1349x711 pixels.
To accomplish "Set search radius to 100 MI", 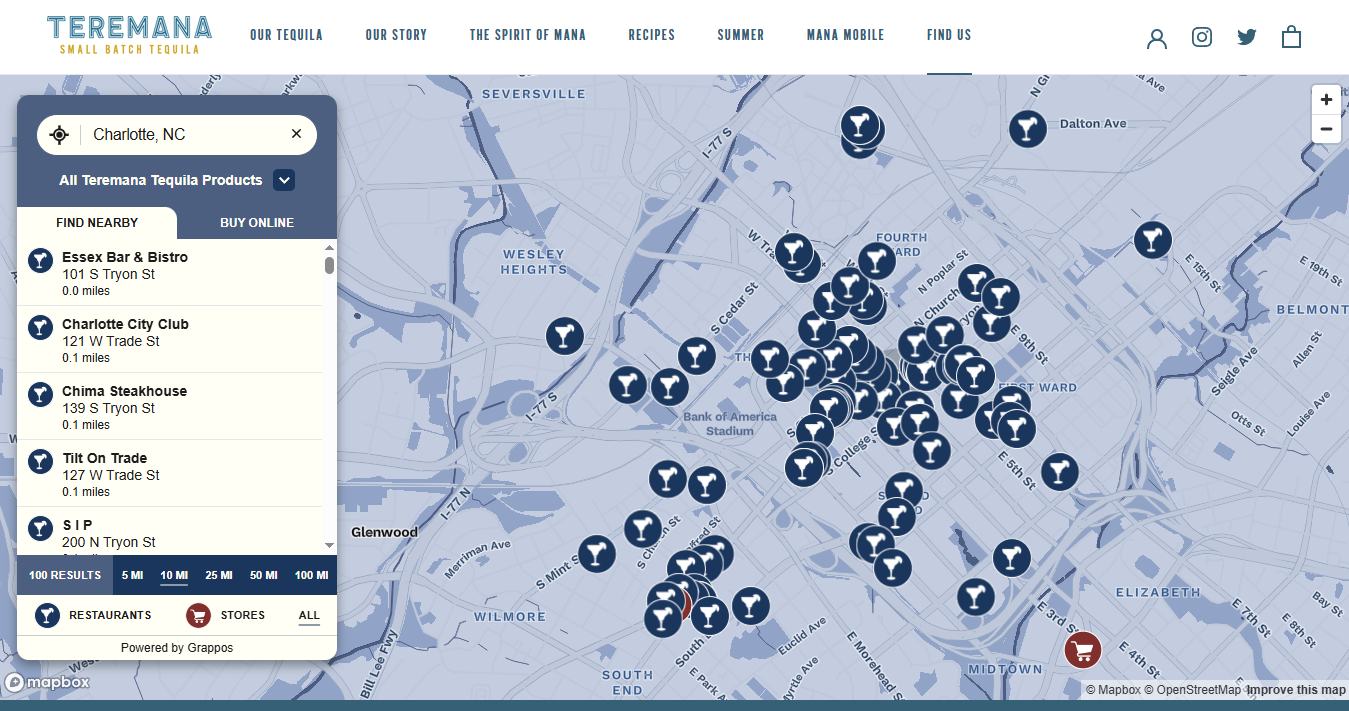I will [311, 575].
